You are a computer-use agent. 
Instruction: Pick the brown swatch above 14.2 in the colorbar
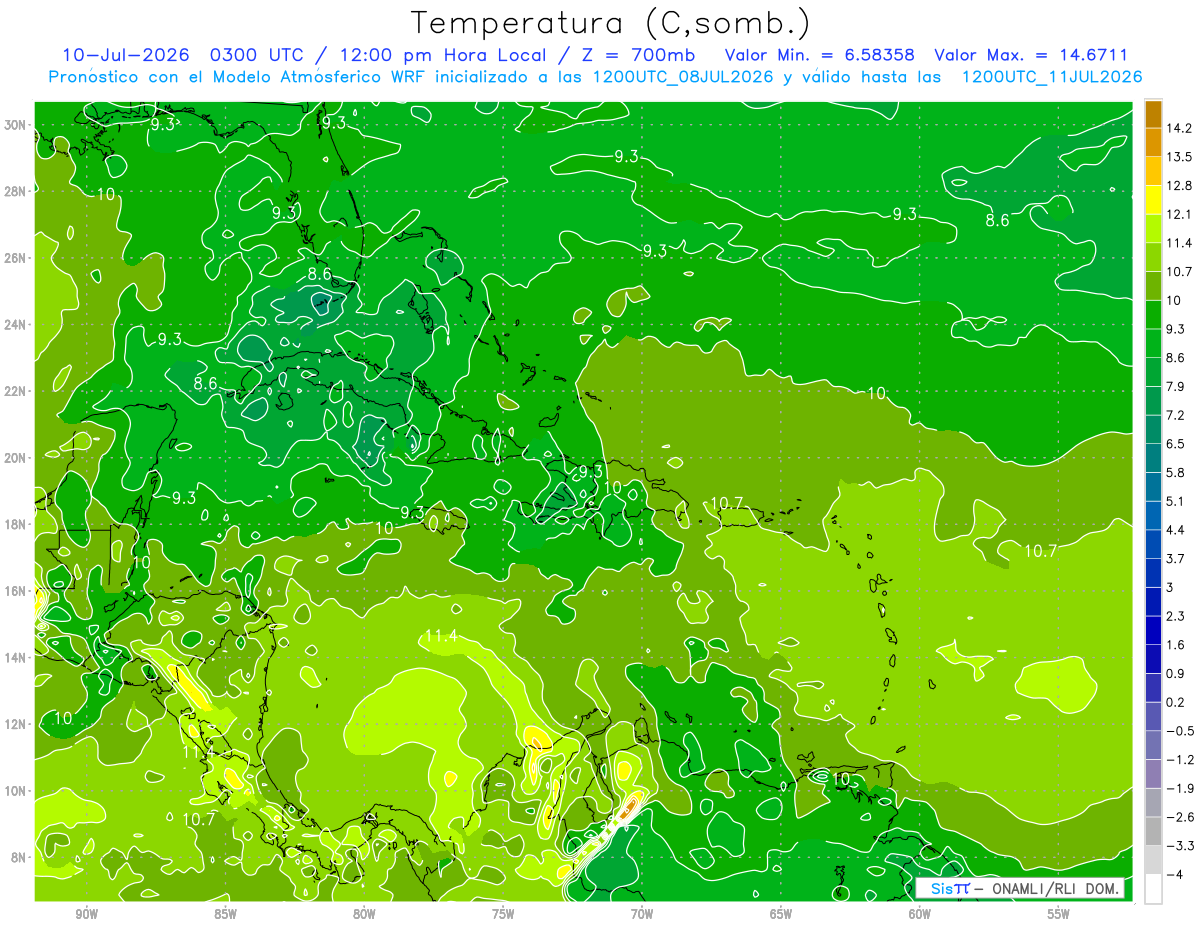pyautogui.click(x=1152, y=114)
